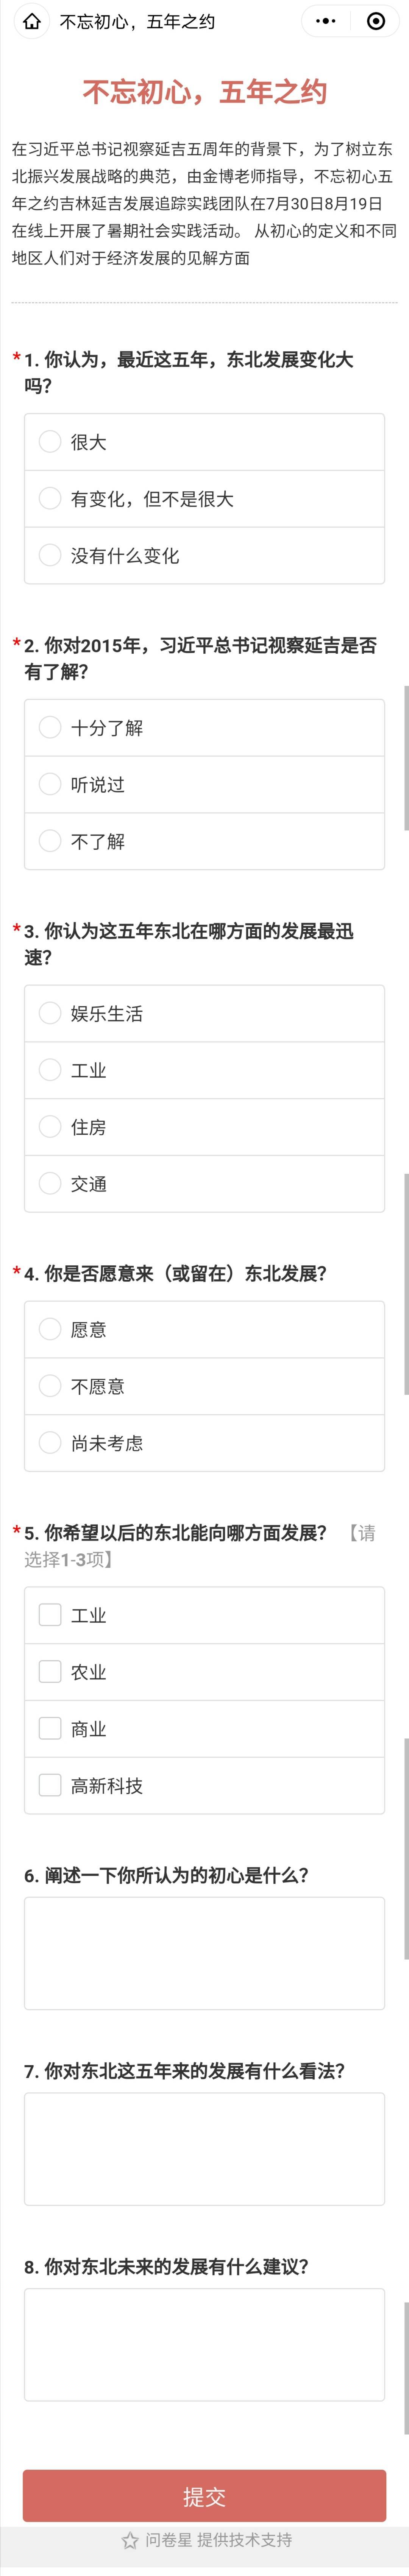Check the 农业 checkbox

tap(204, 1672)
